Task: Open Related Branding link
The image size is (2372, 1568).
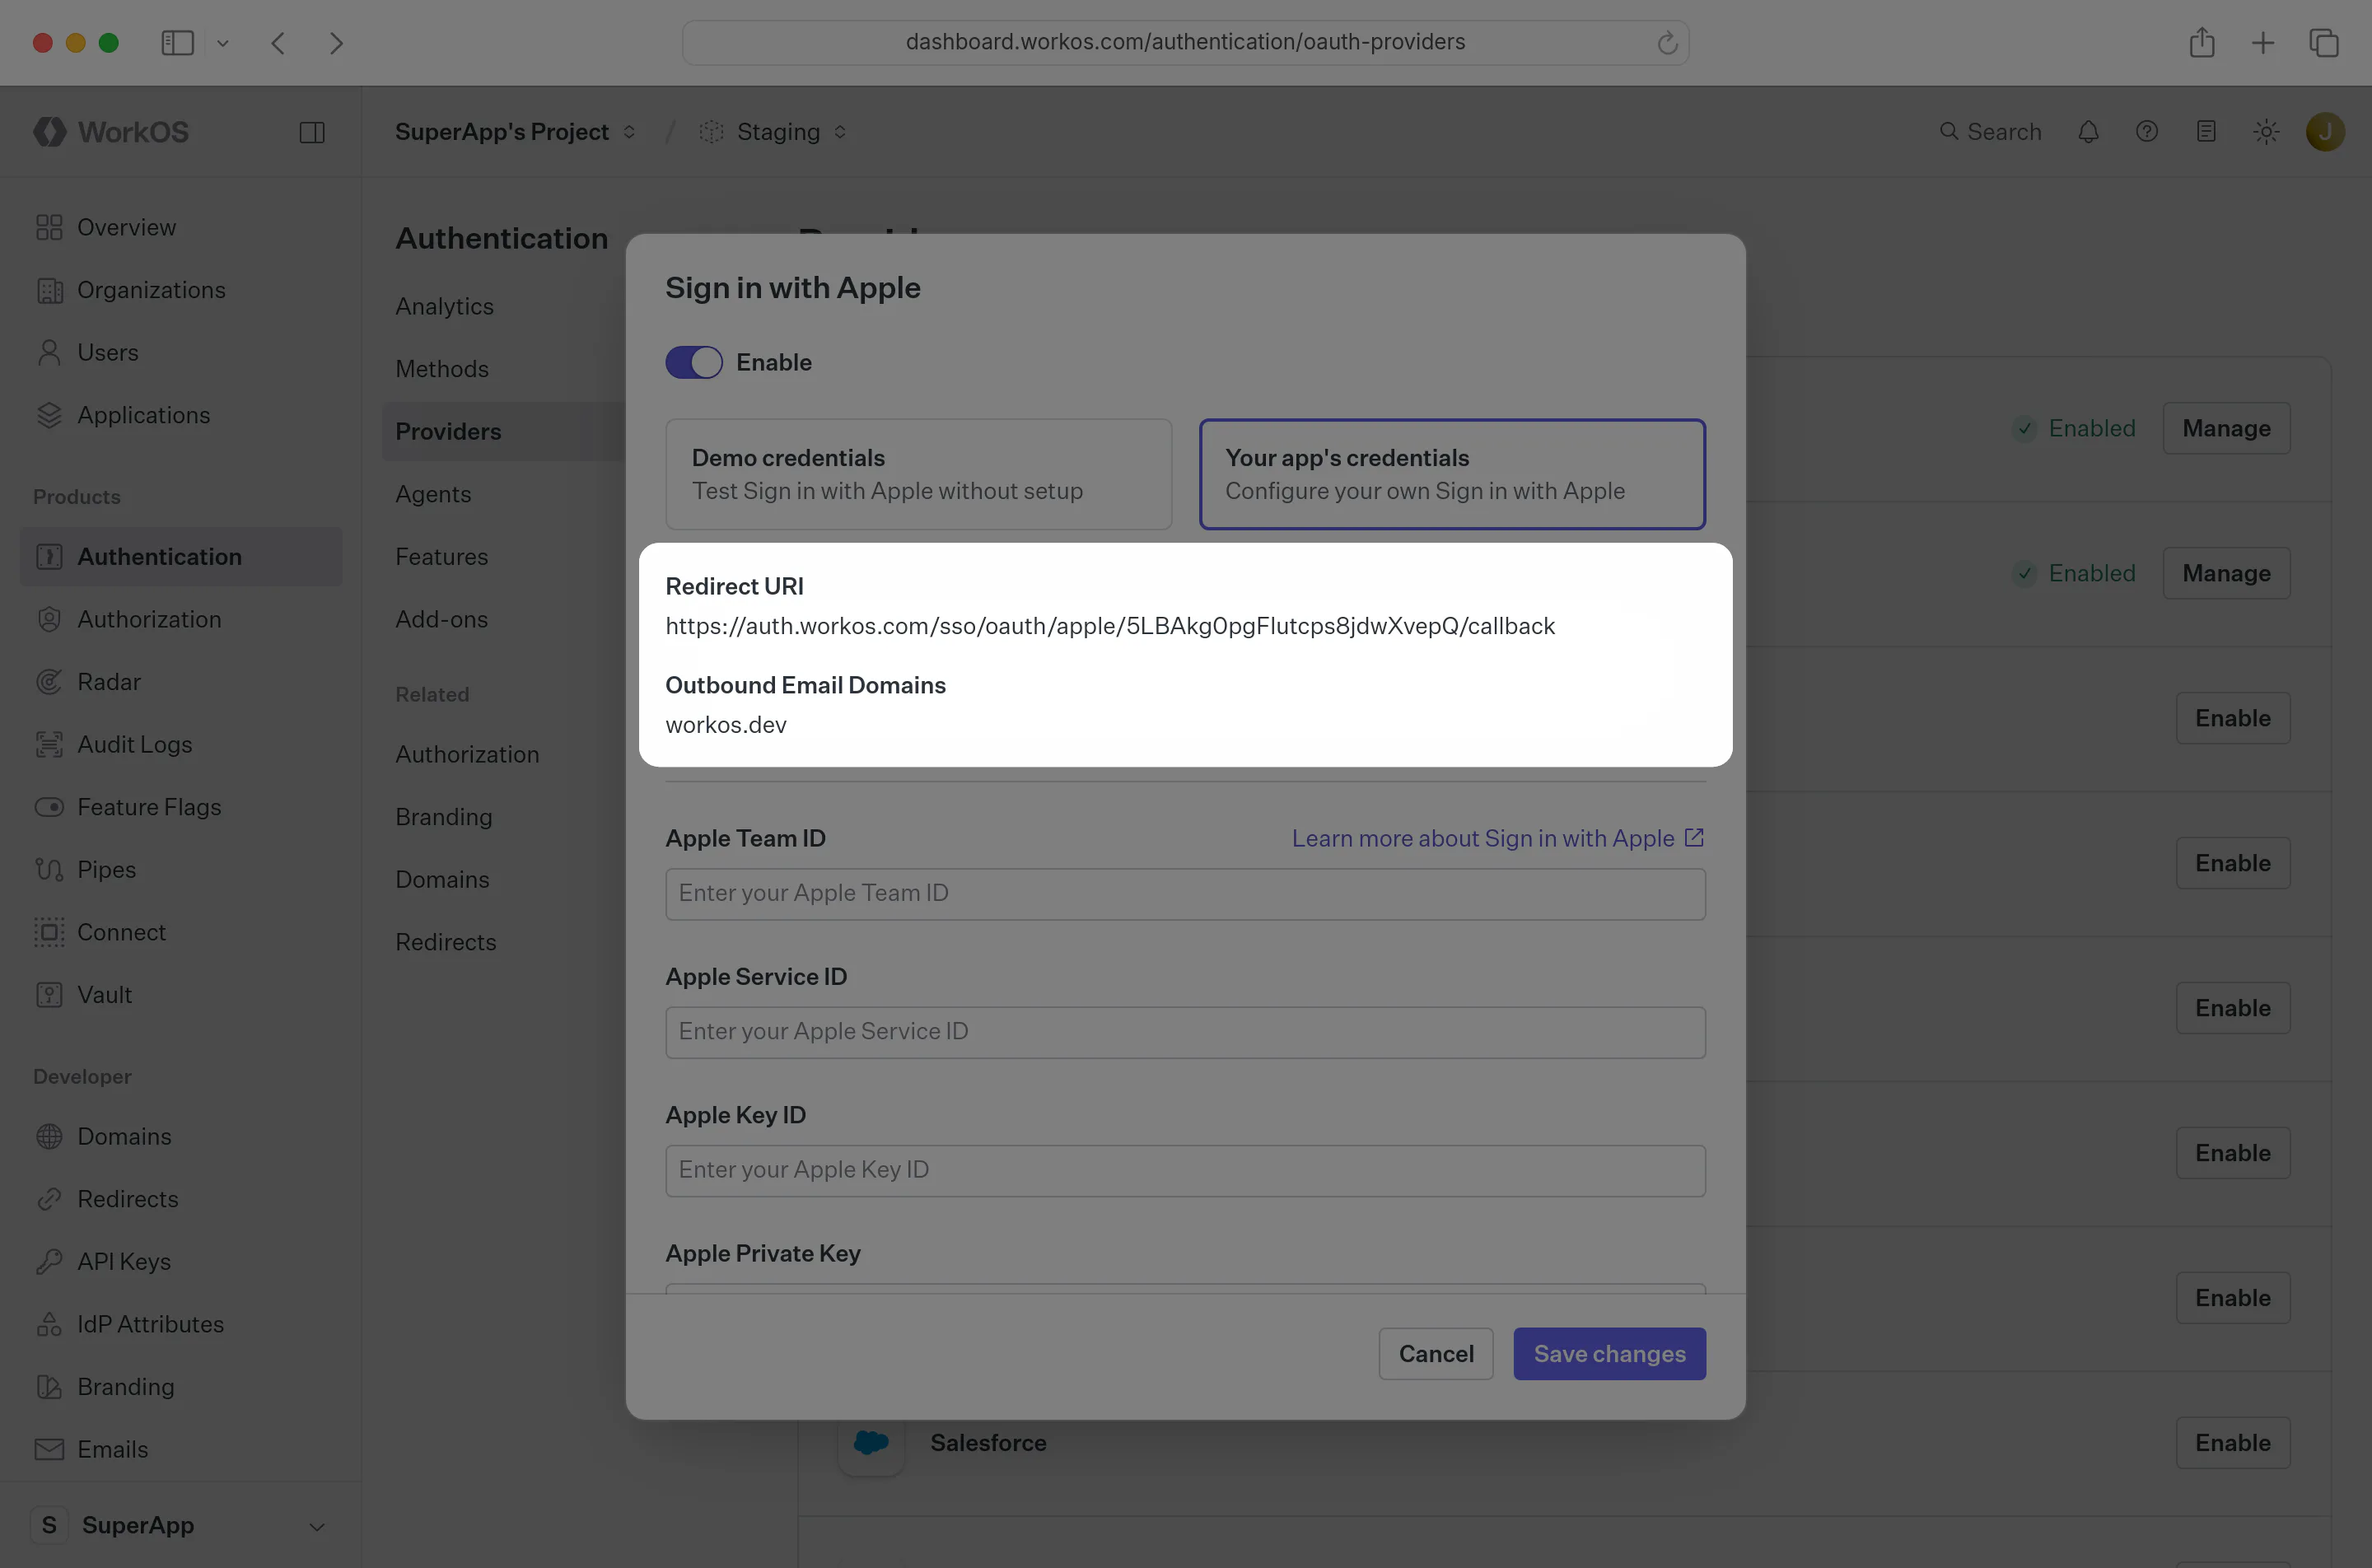Action: coord(443,817)
